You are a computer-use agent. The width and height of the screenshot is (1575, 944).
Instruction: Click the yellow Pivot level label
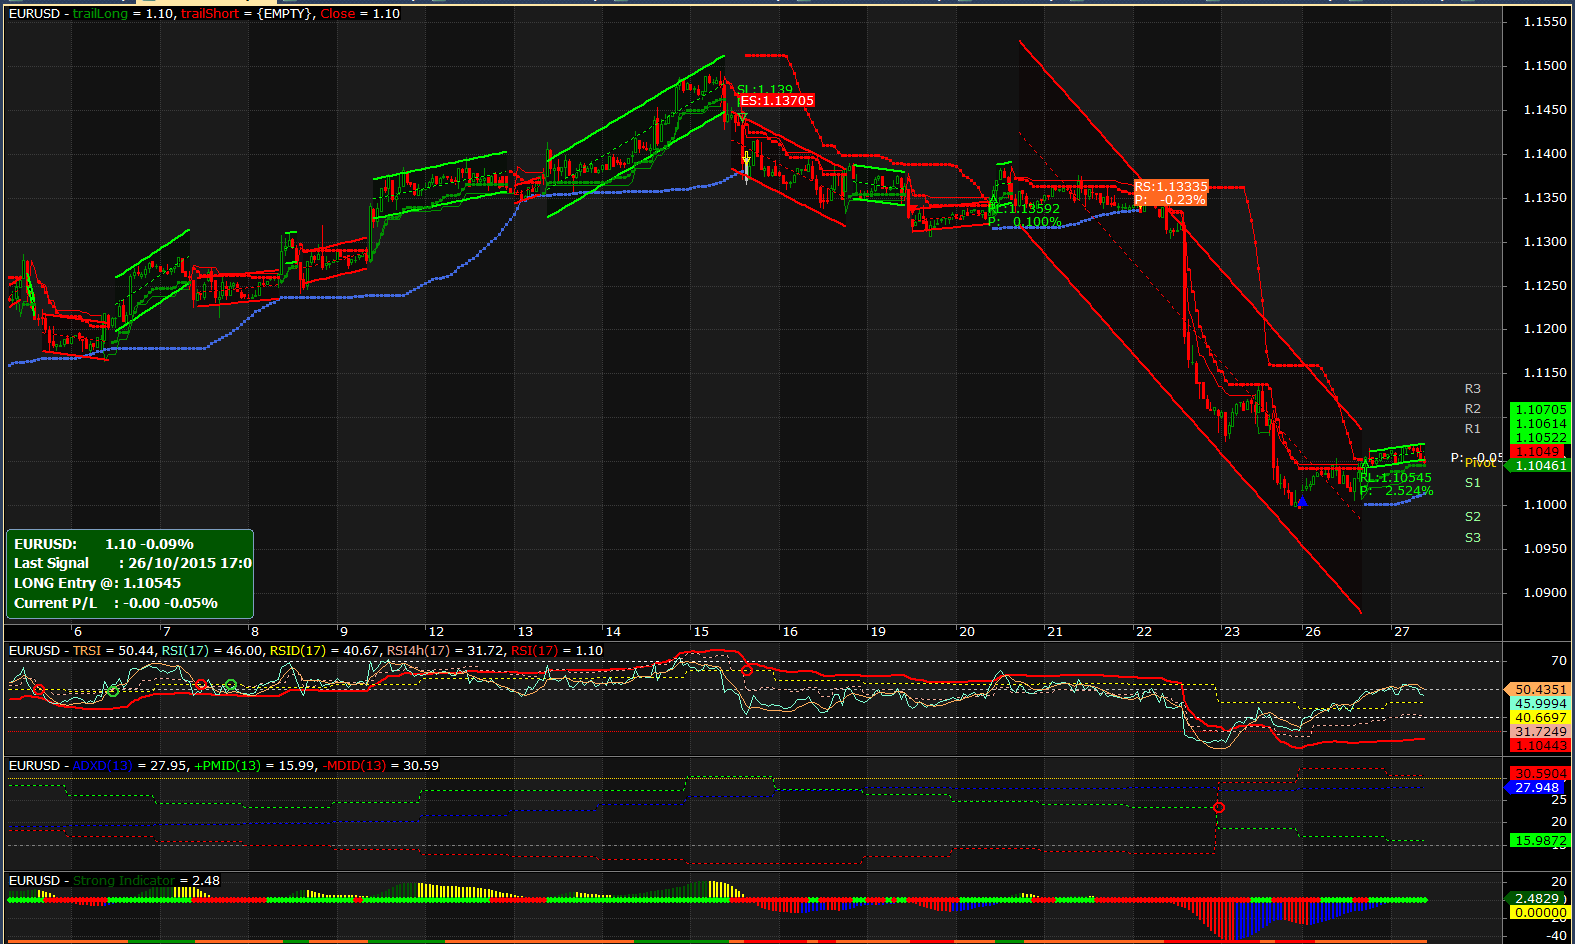[1481, 463]
